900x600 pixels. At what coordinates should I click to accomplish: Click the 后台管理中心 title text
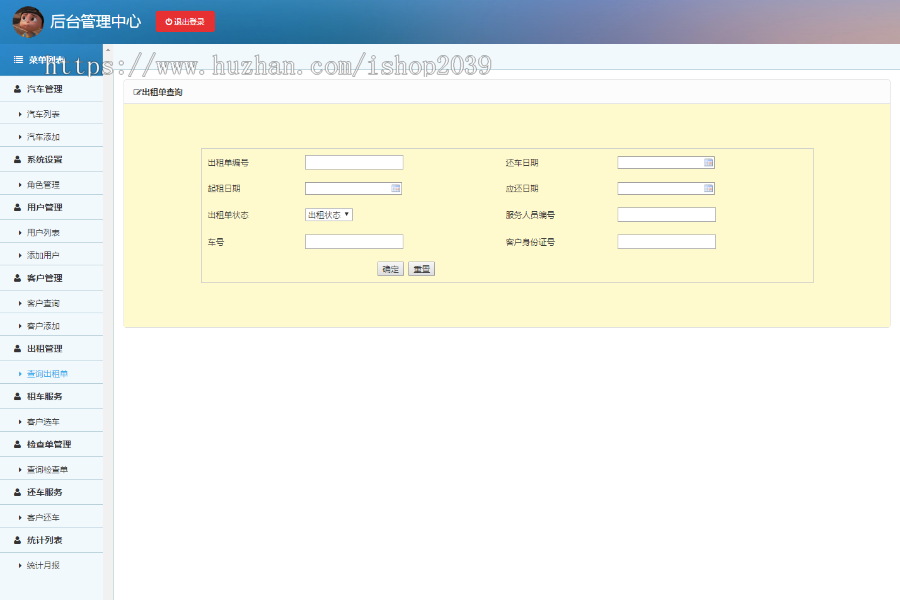click(x=95, y=22)
